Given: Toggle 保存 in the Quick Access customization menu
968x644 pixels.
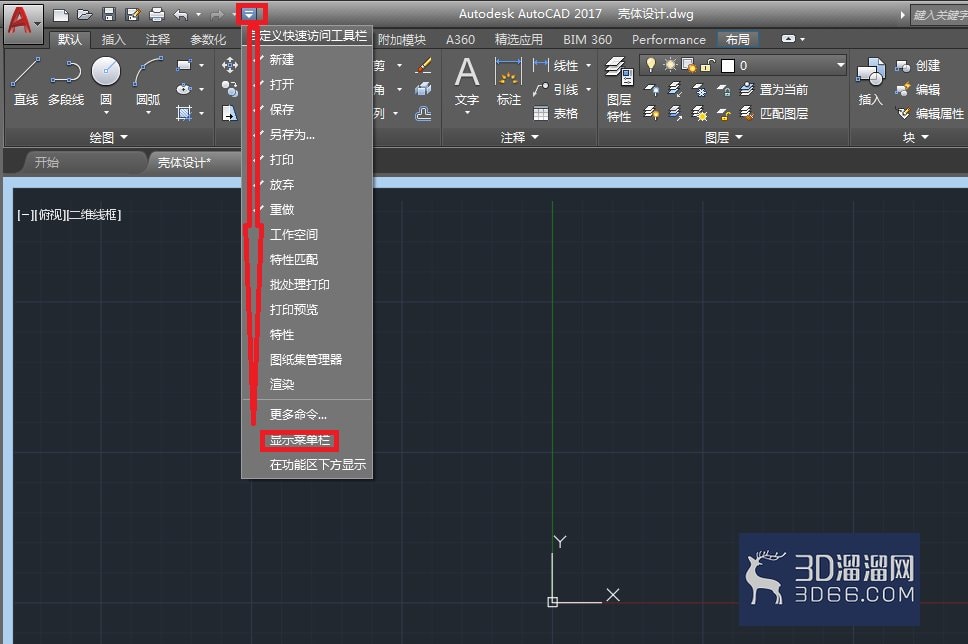Looking at the screenshot, I should 284,109.
